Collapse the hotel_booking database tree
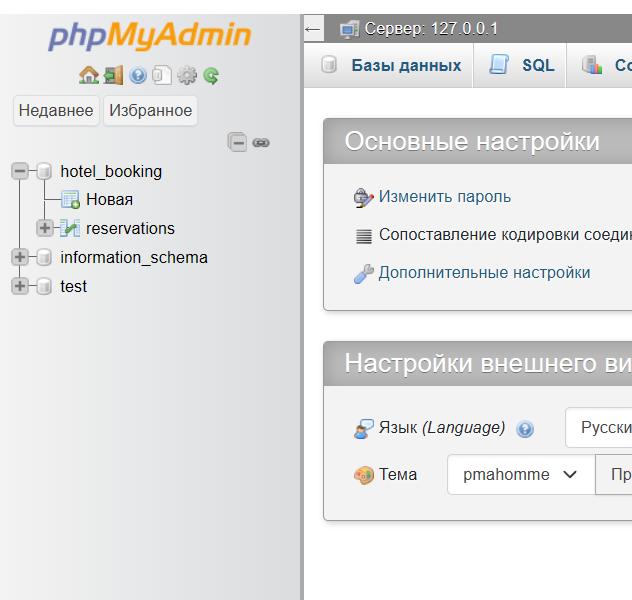Screen dimensions: 632x600 (x=20, y=171)
